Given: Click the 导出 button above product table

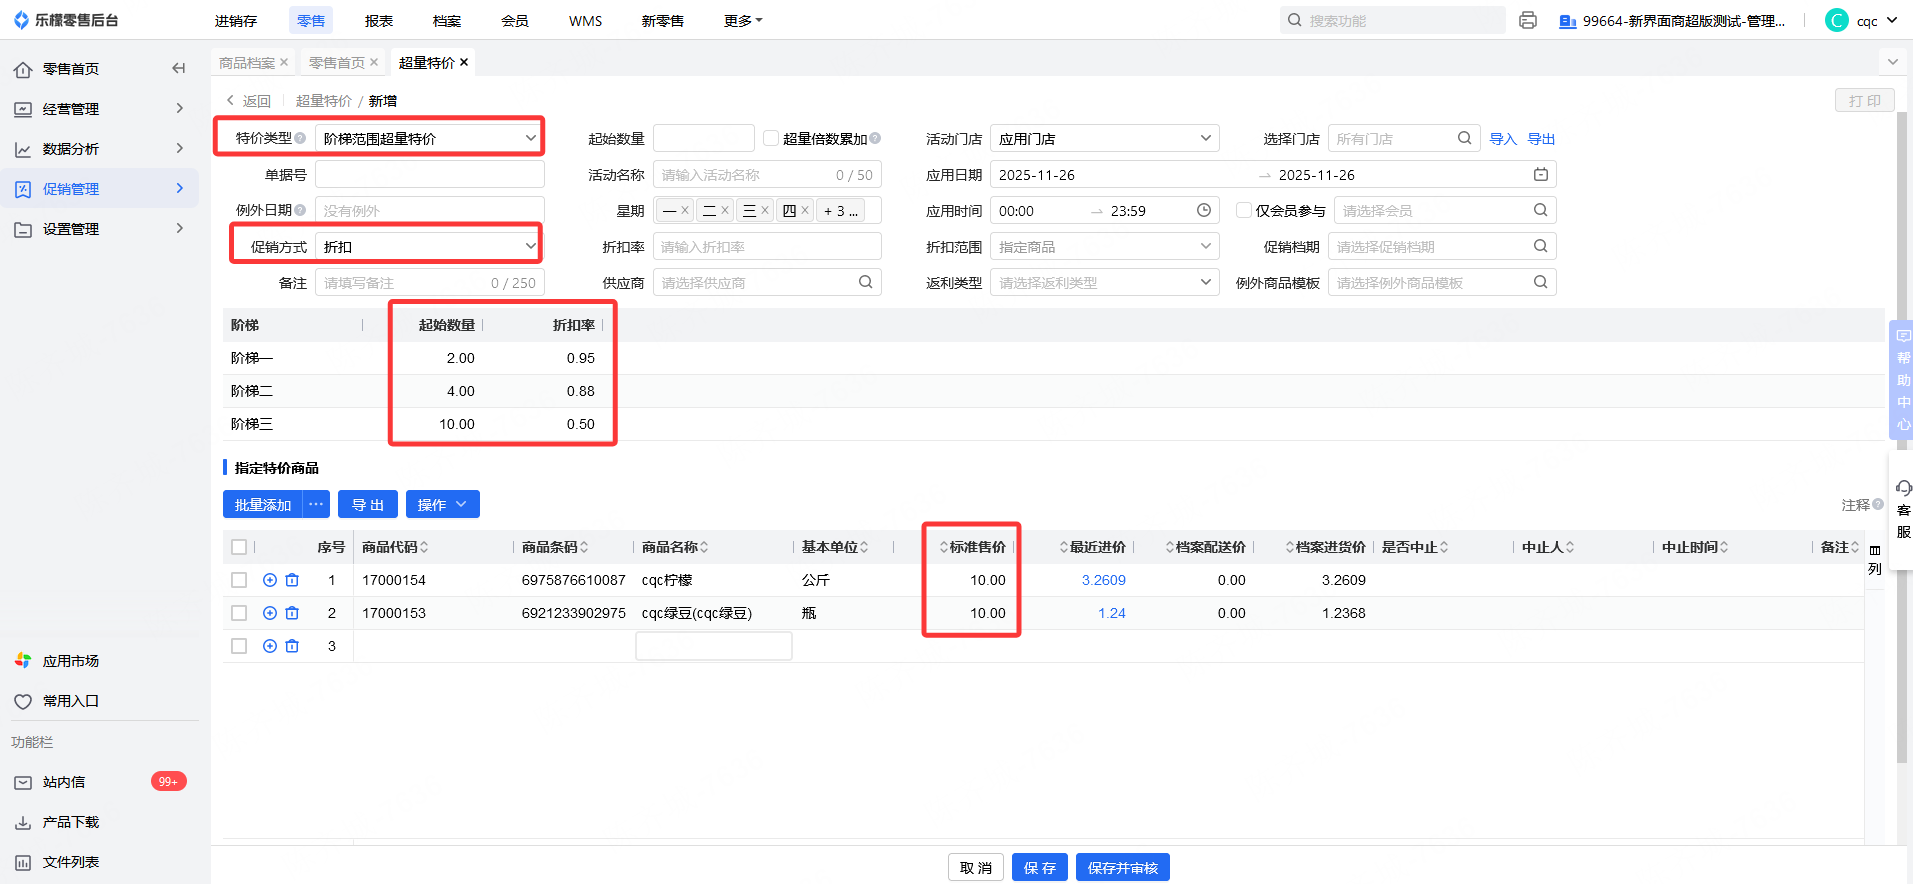Looking at the screenshot, I should click(368, 504).
